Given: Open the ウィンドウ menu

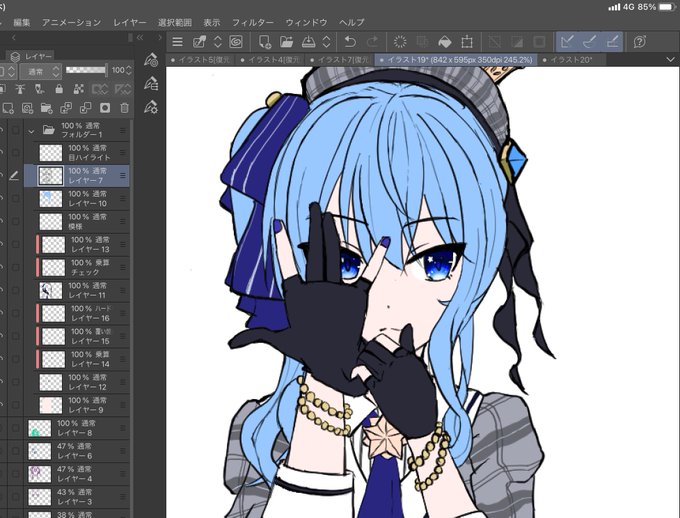Looking at the screenshot, I should click(306, 23).
